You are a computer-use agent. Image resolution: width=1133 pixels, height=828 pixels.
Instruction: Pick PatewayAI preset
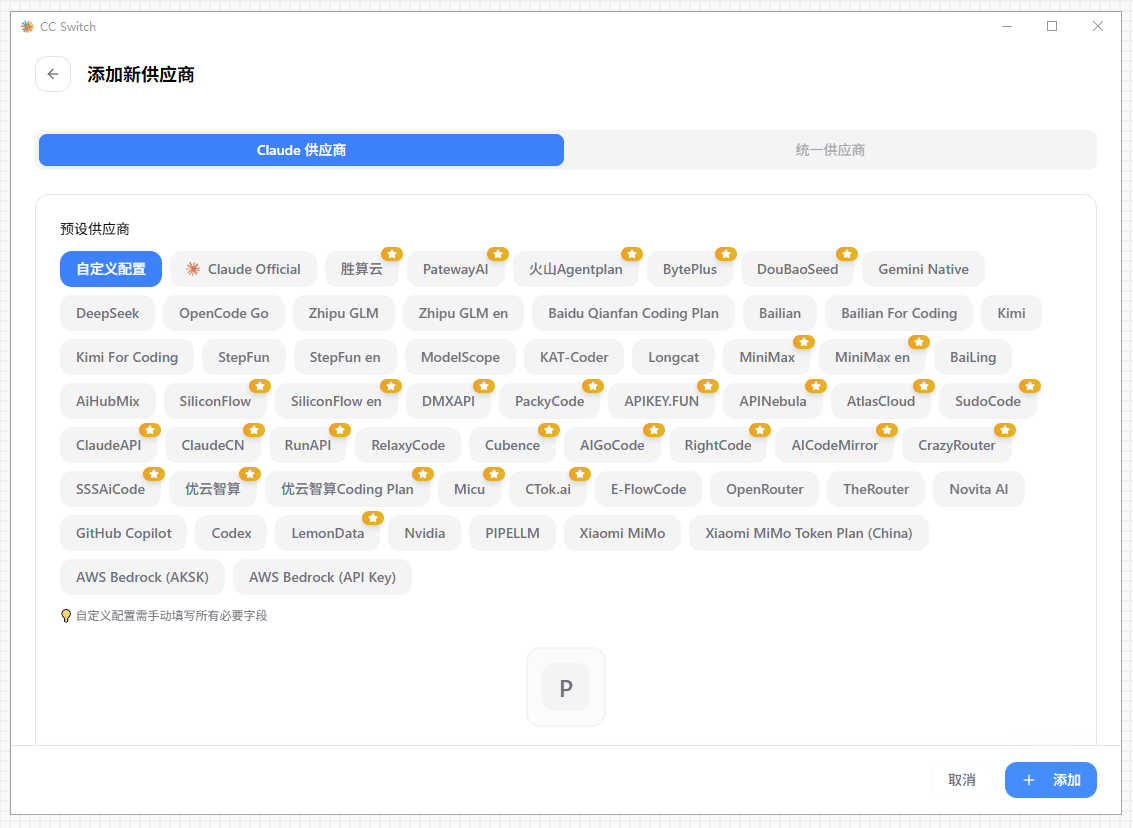point(455,269)
